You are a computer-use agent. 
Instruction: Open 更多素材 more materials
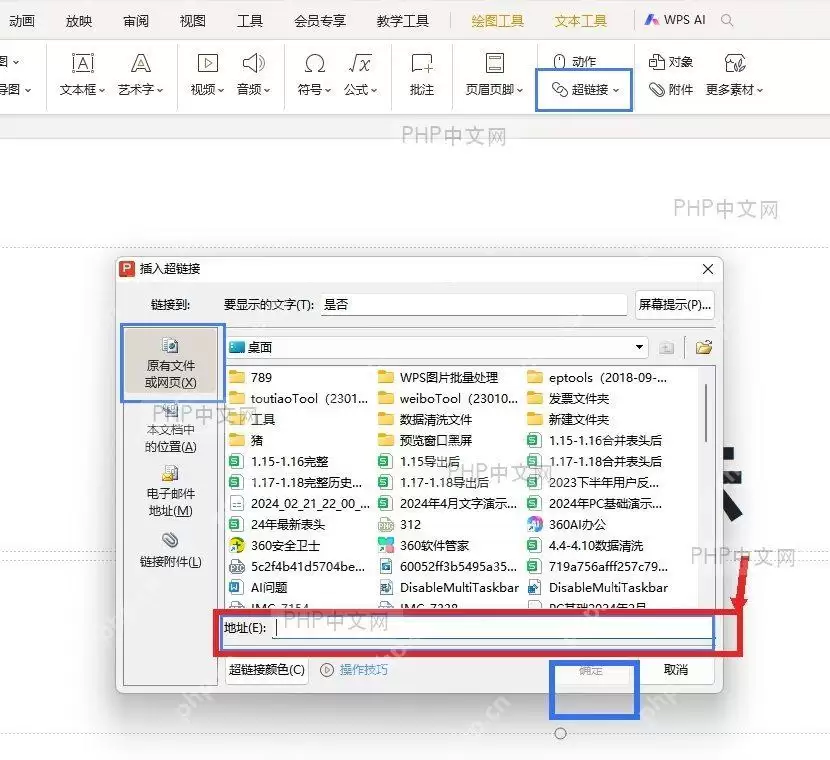tap(734, 75)
